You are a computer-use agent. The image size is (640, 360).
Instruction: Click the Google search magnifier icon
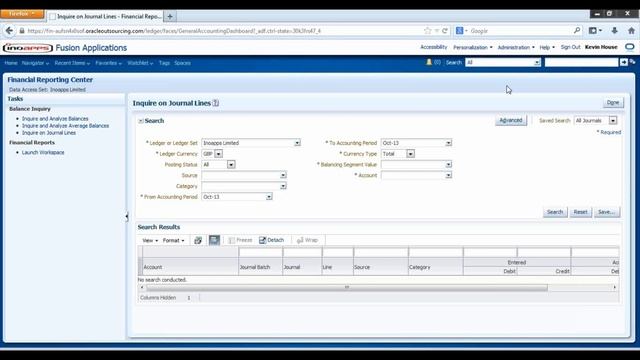coord(577,31)
